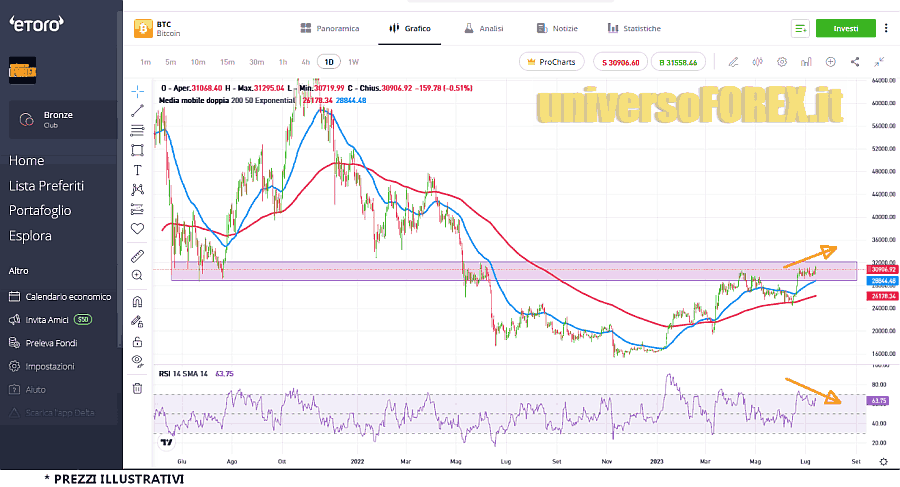Open the watchlist dropdown beside Investi
The height and width of the screenshot is (487, 900).
(800, 29)
